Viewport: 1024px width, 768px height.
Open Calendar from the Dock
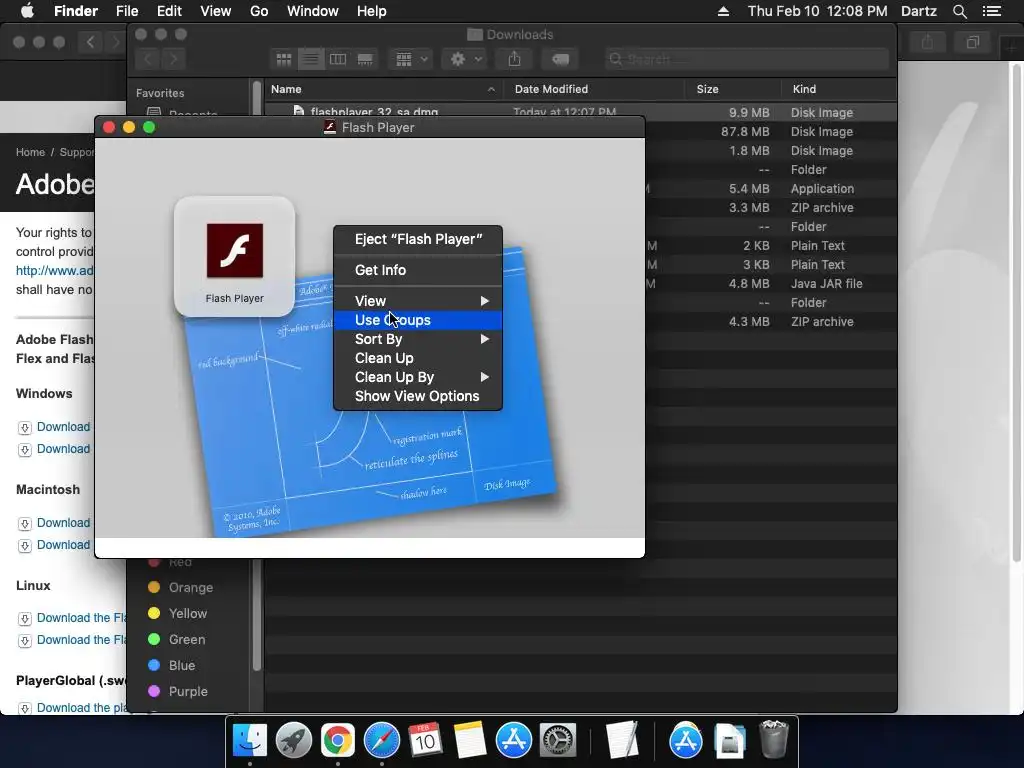pyautogui.click(x=425, y=741)
